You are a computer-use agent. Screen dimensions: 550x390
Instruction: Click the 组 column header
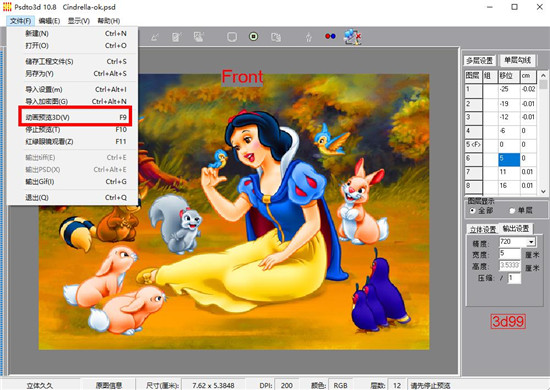click(490, 76)
